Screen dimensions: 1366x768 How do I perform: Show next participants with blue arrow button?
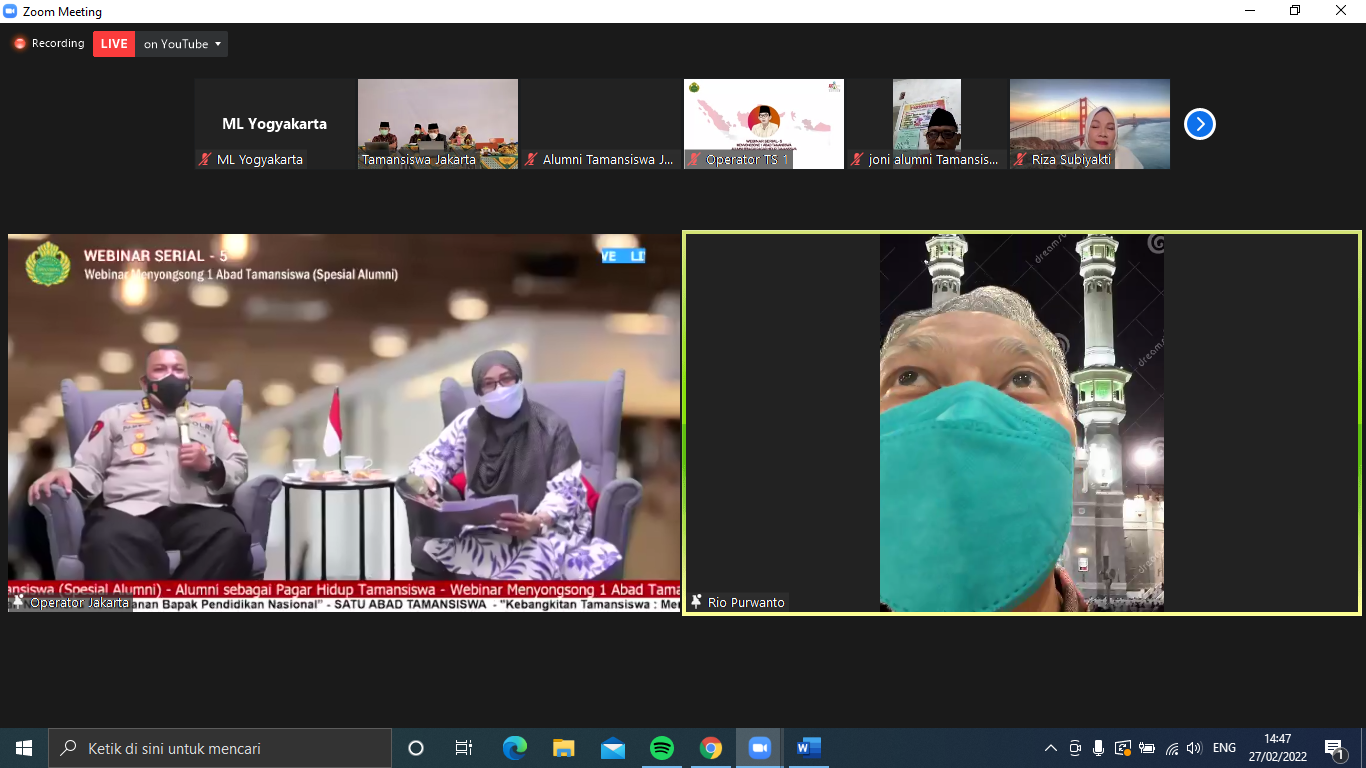click(x=1199, y=124)
